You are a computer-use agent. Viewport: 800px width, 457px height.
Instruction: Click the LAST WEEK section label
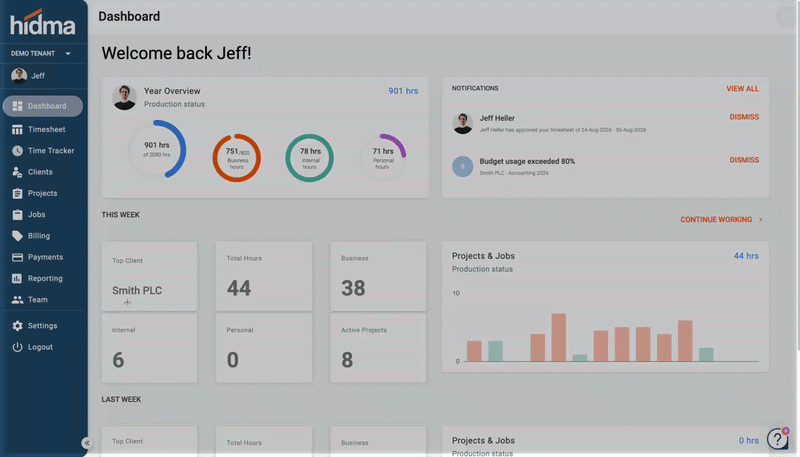(x=121, y=399)
